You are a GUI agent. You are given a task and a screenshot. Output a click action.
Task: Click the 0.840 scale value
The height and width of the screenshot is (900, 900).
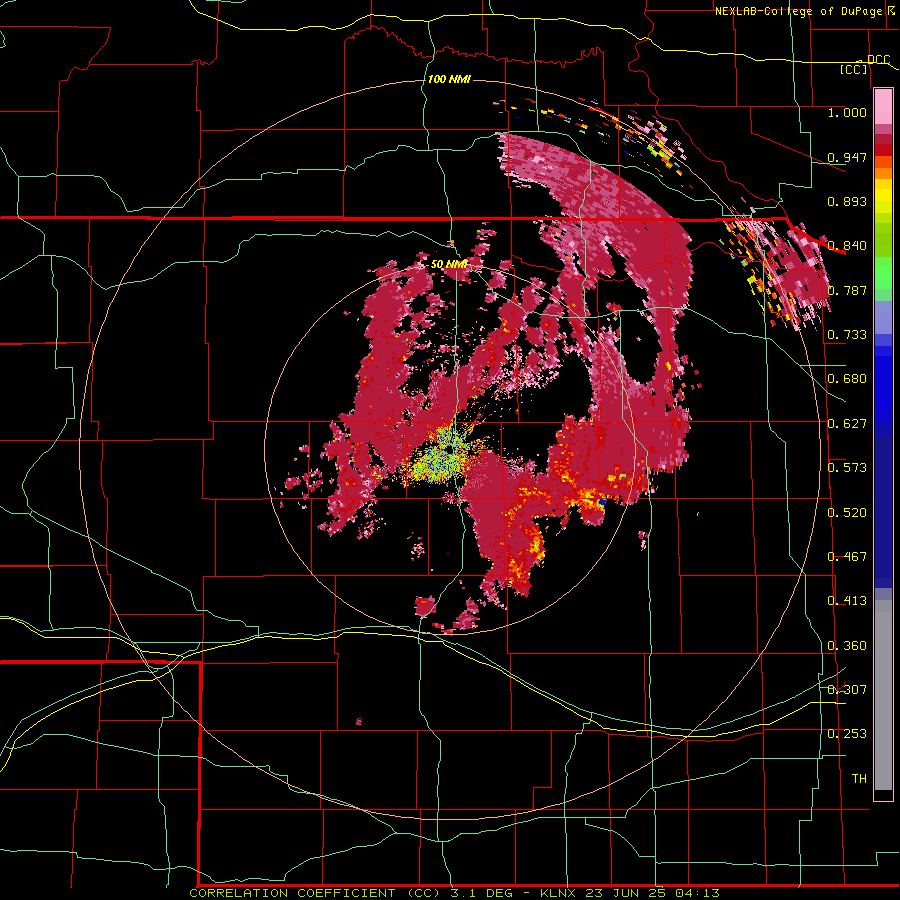(x=847, y=245)
